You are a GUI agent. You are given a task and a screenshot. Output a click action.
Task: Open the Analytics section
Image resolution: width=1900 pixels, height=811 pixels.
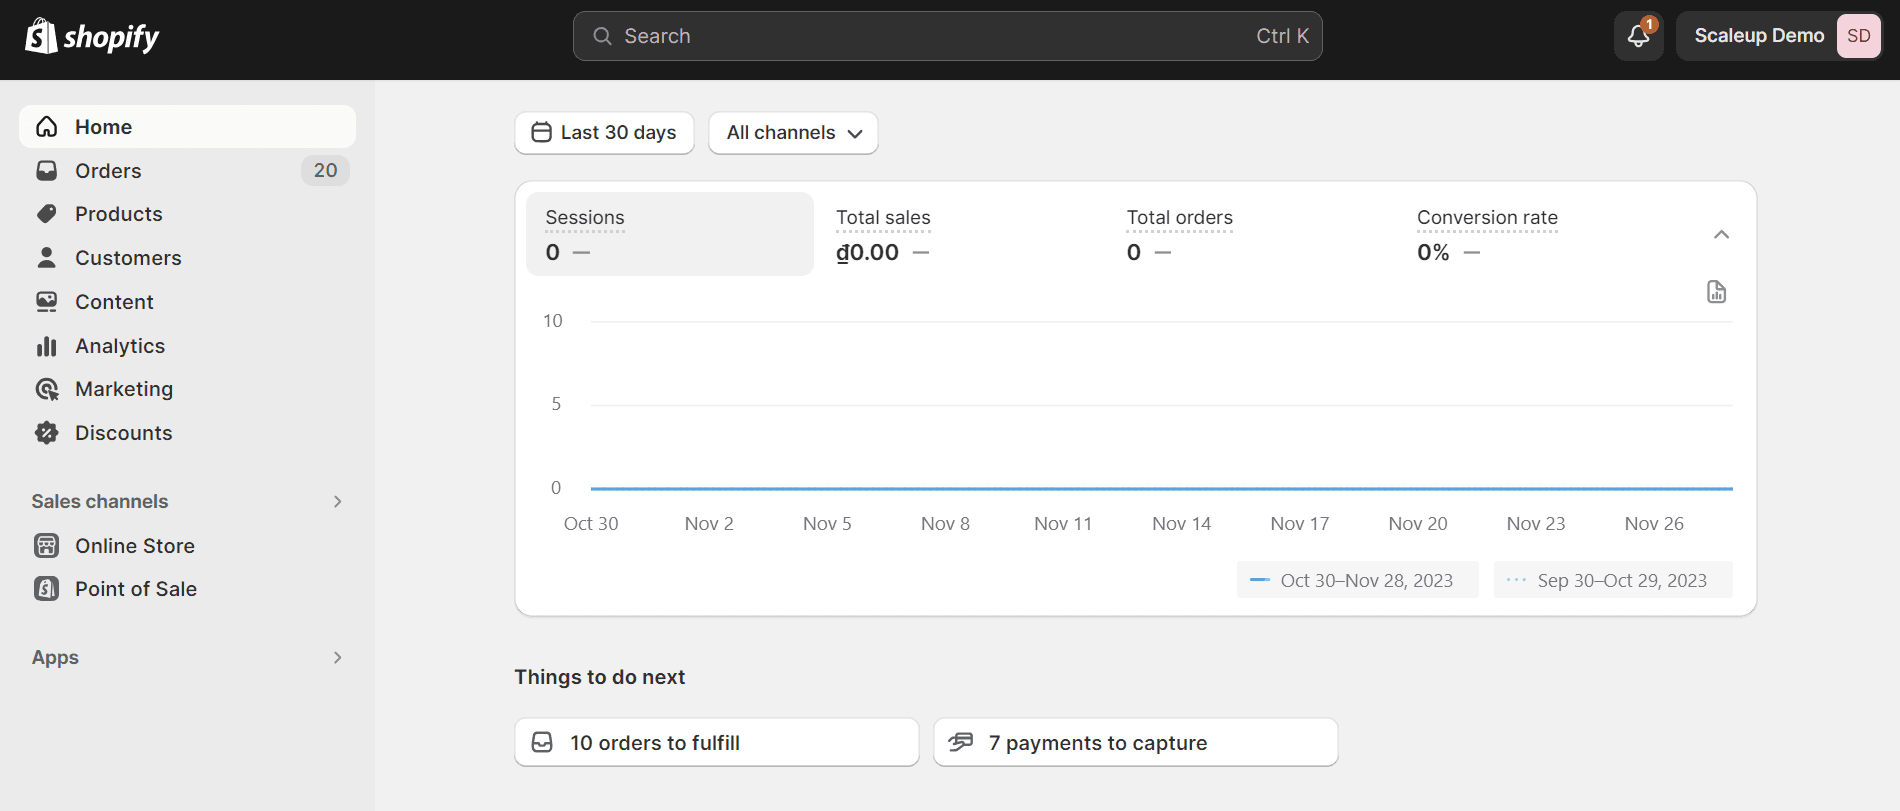click(187, 346)
